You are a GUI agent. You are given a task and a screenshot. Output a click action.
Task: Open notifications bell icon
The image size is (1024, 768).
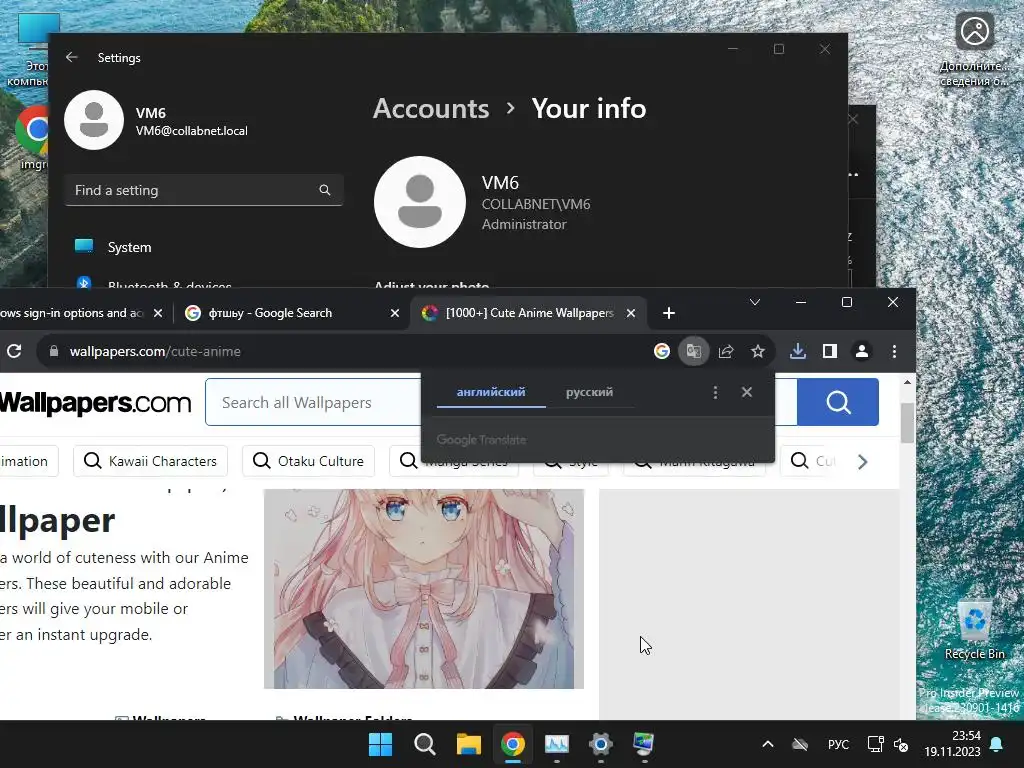coord(997,744)
